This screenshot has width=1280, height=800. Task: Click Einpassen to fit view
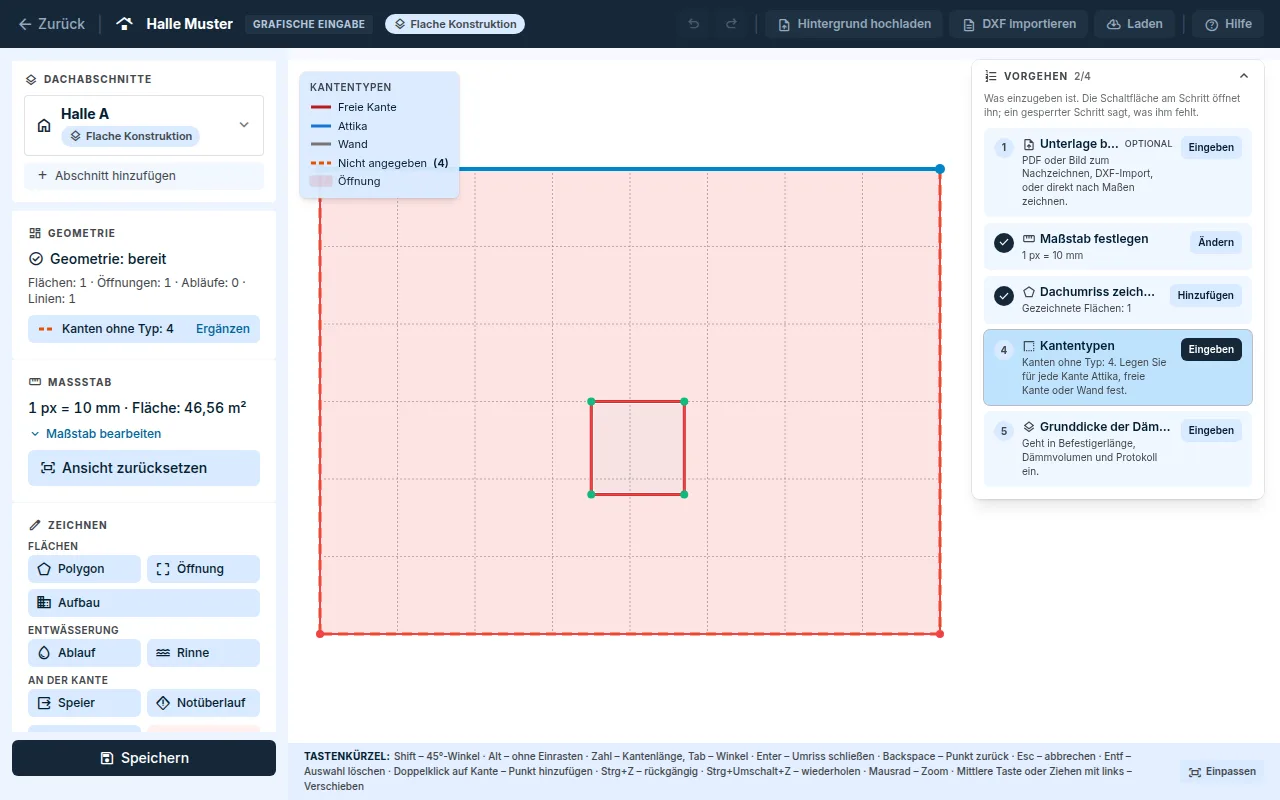point(1222,772)
